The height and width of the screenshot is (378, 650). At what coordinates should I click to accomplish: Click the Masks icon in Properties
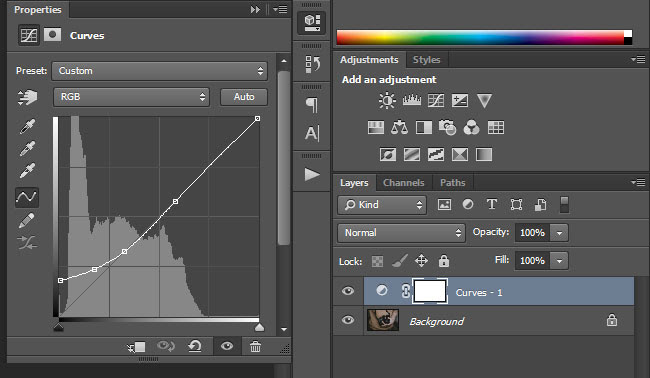point(52,34)
